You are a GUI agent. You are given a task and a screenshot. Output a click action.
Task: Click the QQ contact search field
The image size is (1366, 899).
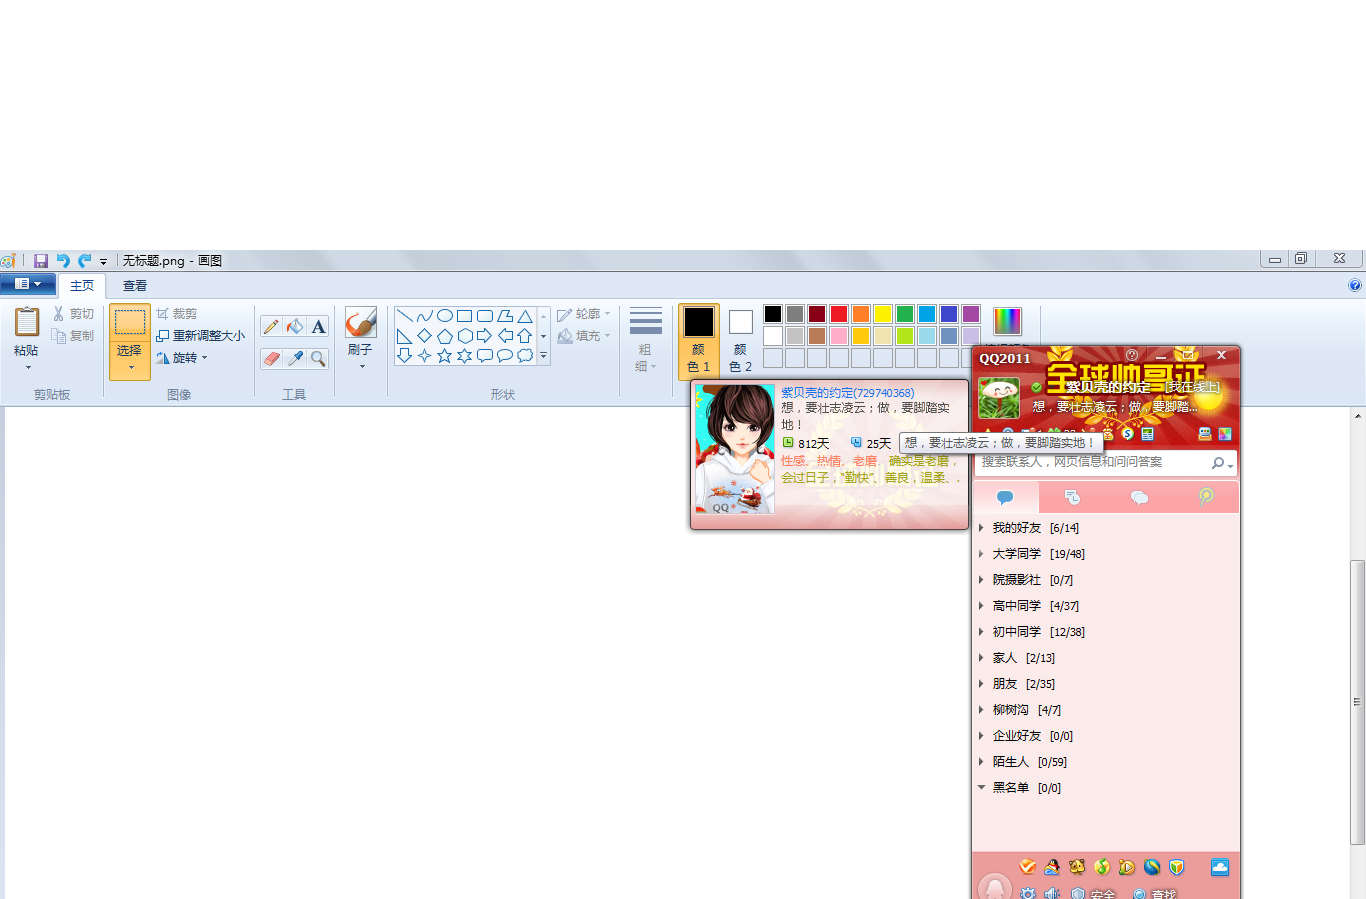coord(1090,462)
